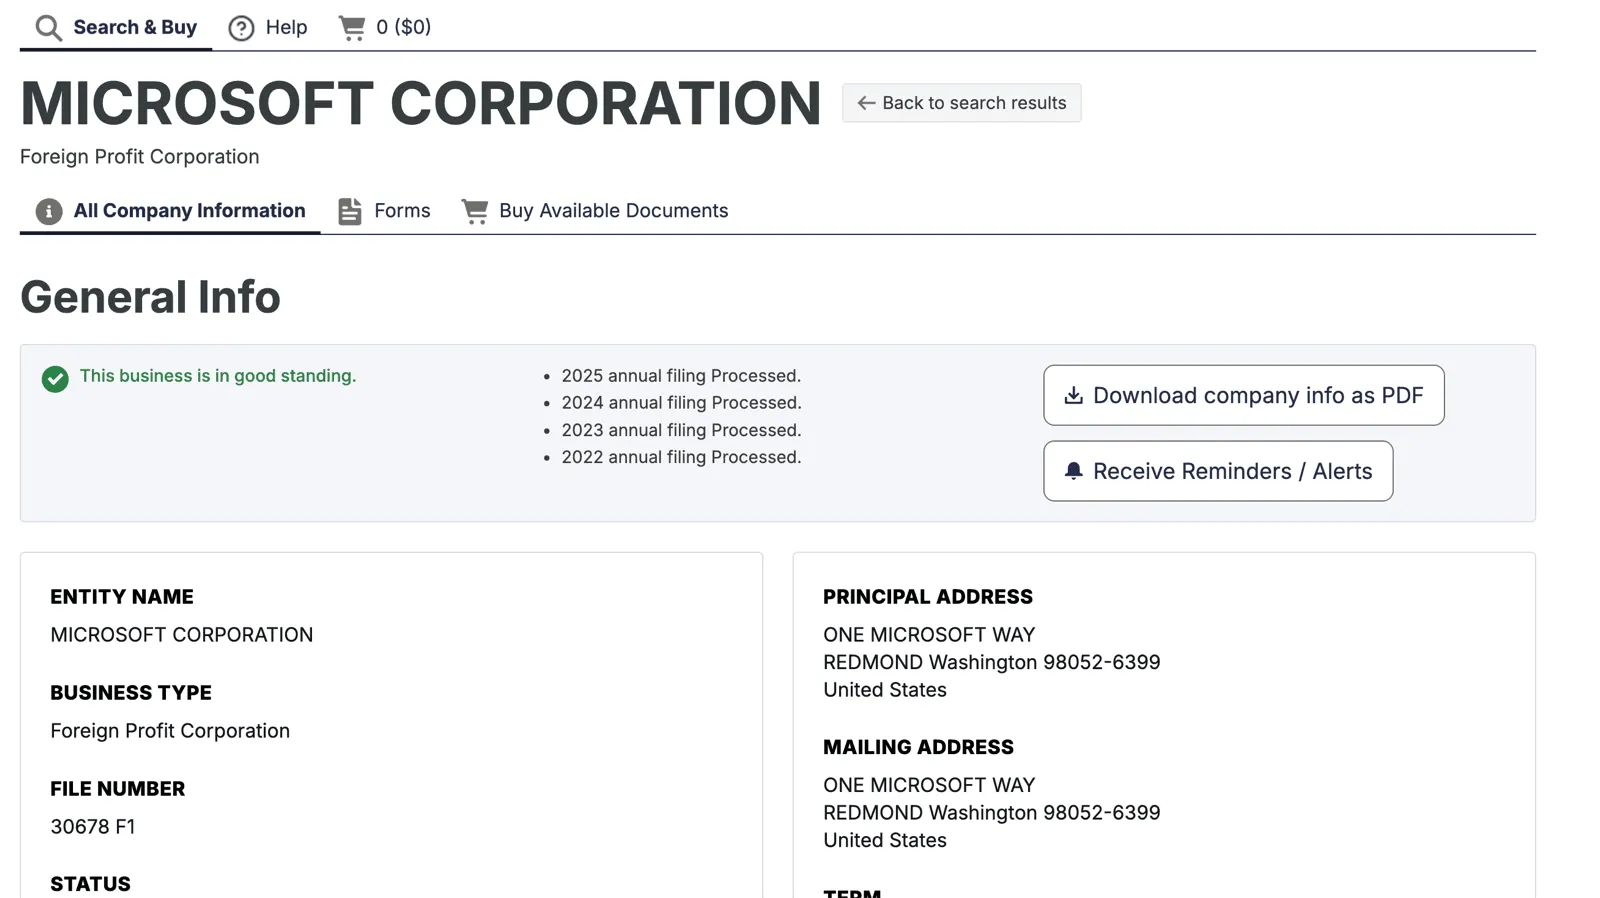Open the Help menu item
Viewport: 1600px width, 898px height.
[268, 27]
